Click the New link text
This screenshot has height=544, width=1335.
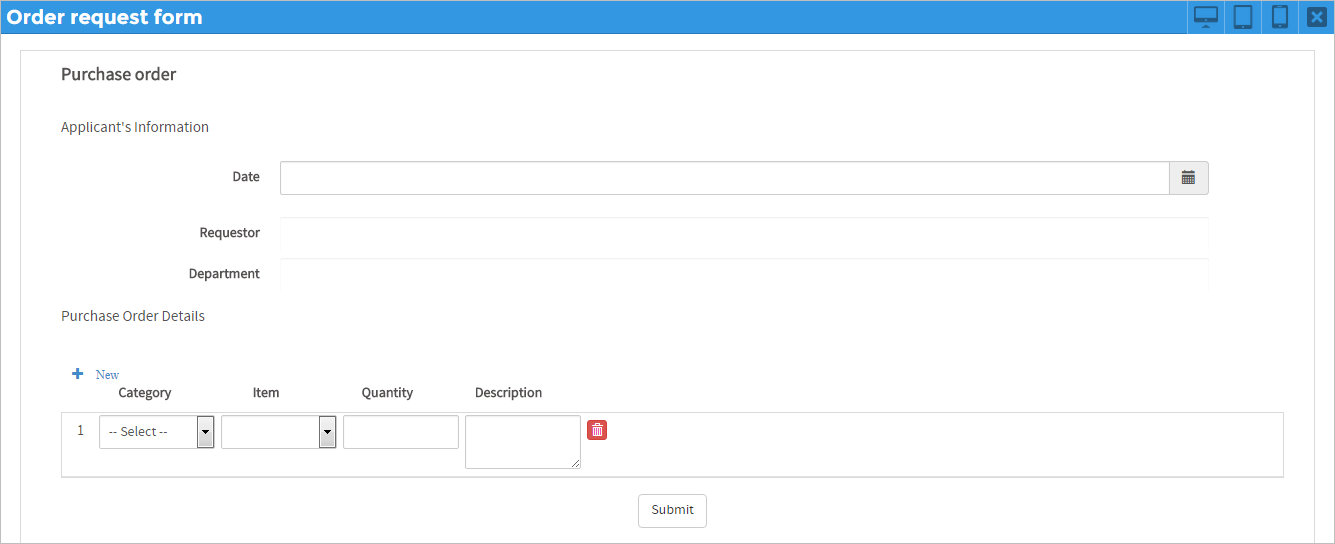coord(107,375)
